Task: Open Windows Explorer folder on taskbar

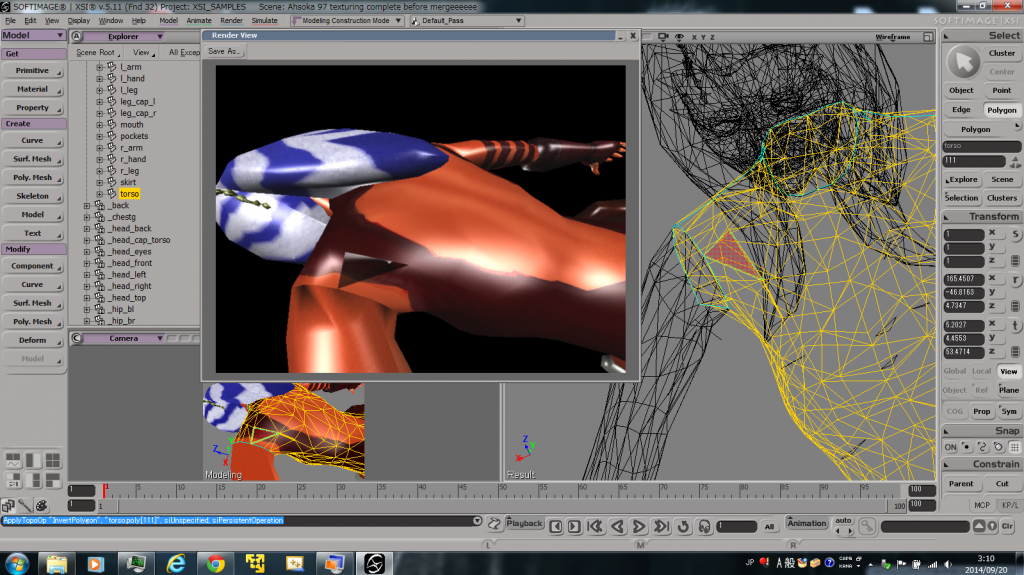Action: click(x=57, y=563)
